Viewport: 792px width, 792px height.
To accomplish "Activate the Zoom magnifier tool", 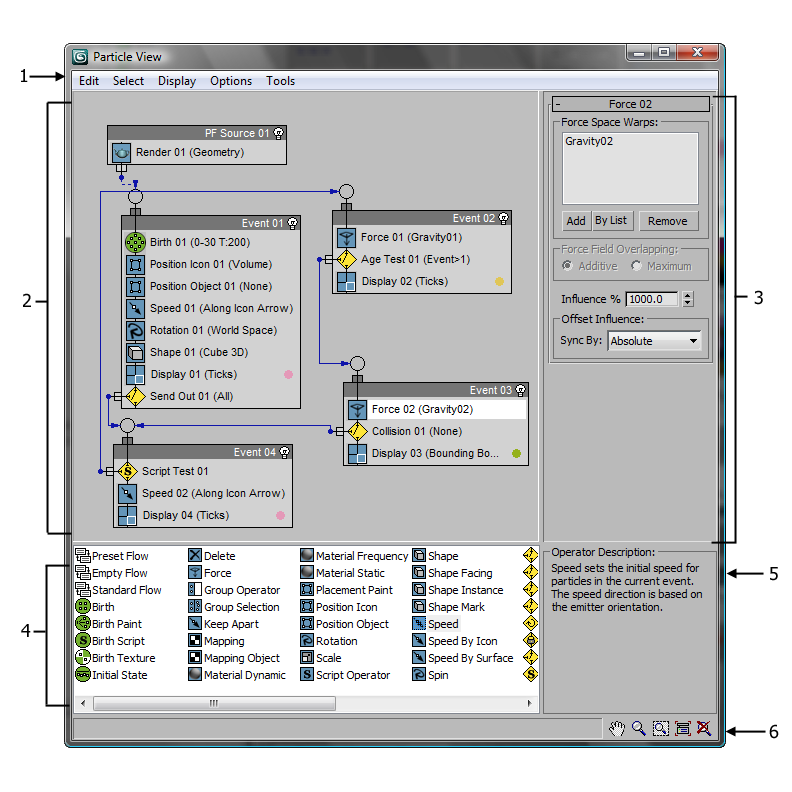I will click(638, 728).
